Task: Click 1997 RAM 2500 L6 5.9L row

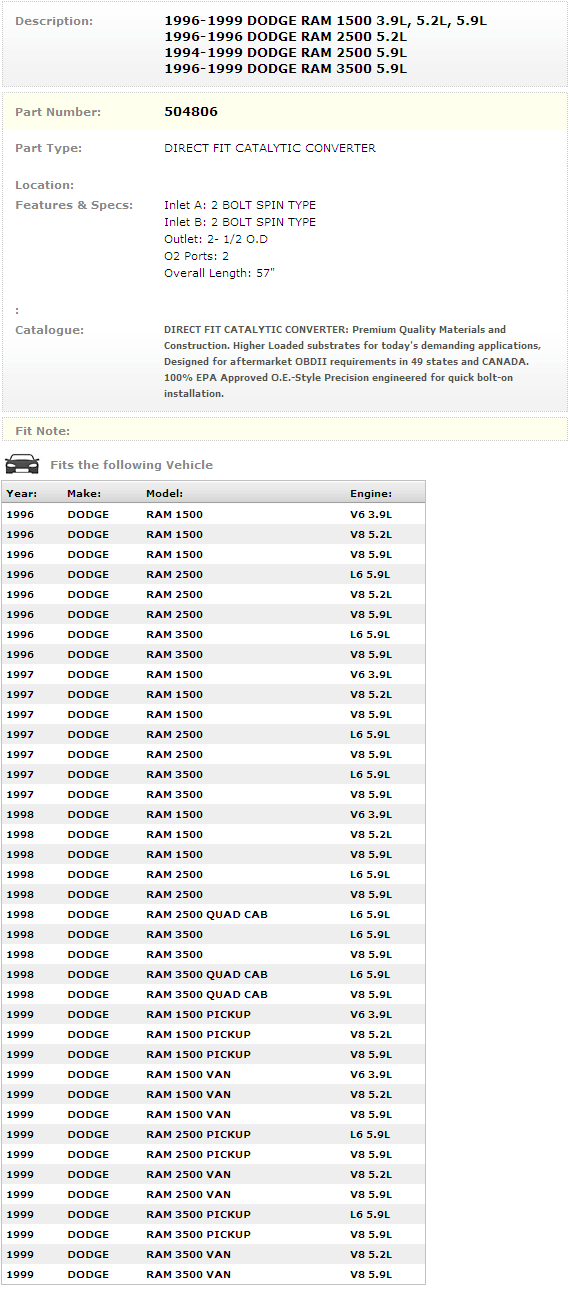Action: (213, 734)
